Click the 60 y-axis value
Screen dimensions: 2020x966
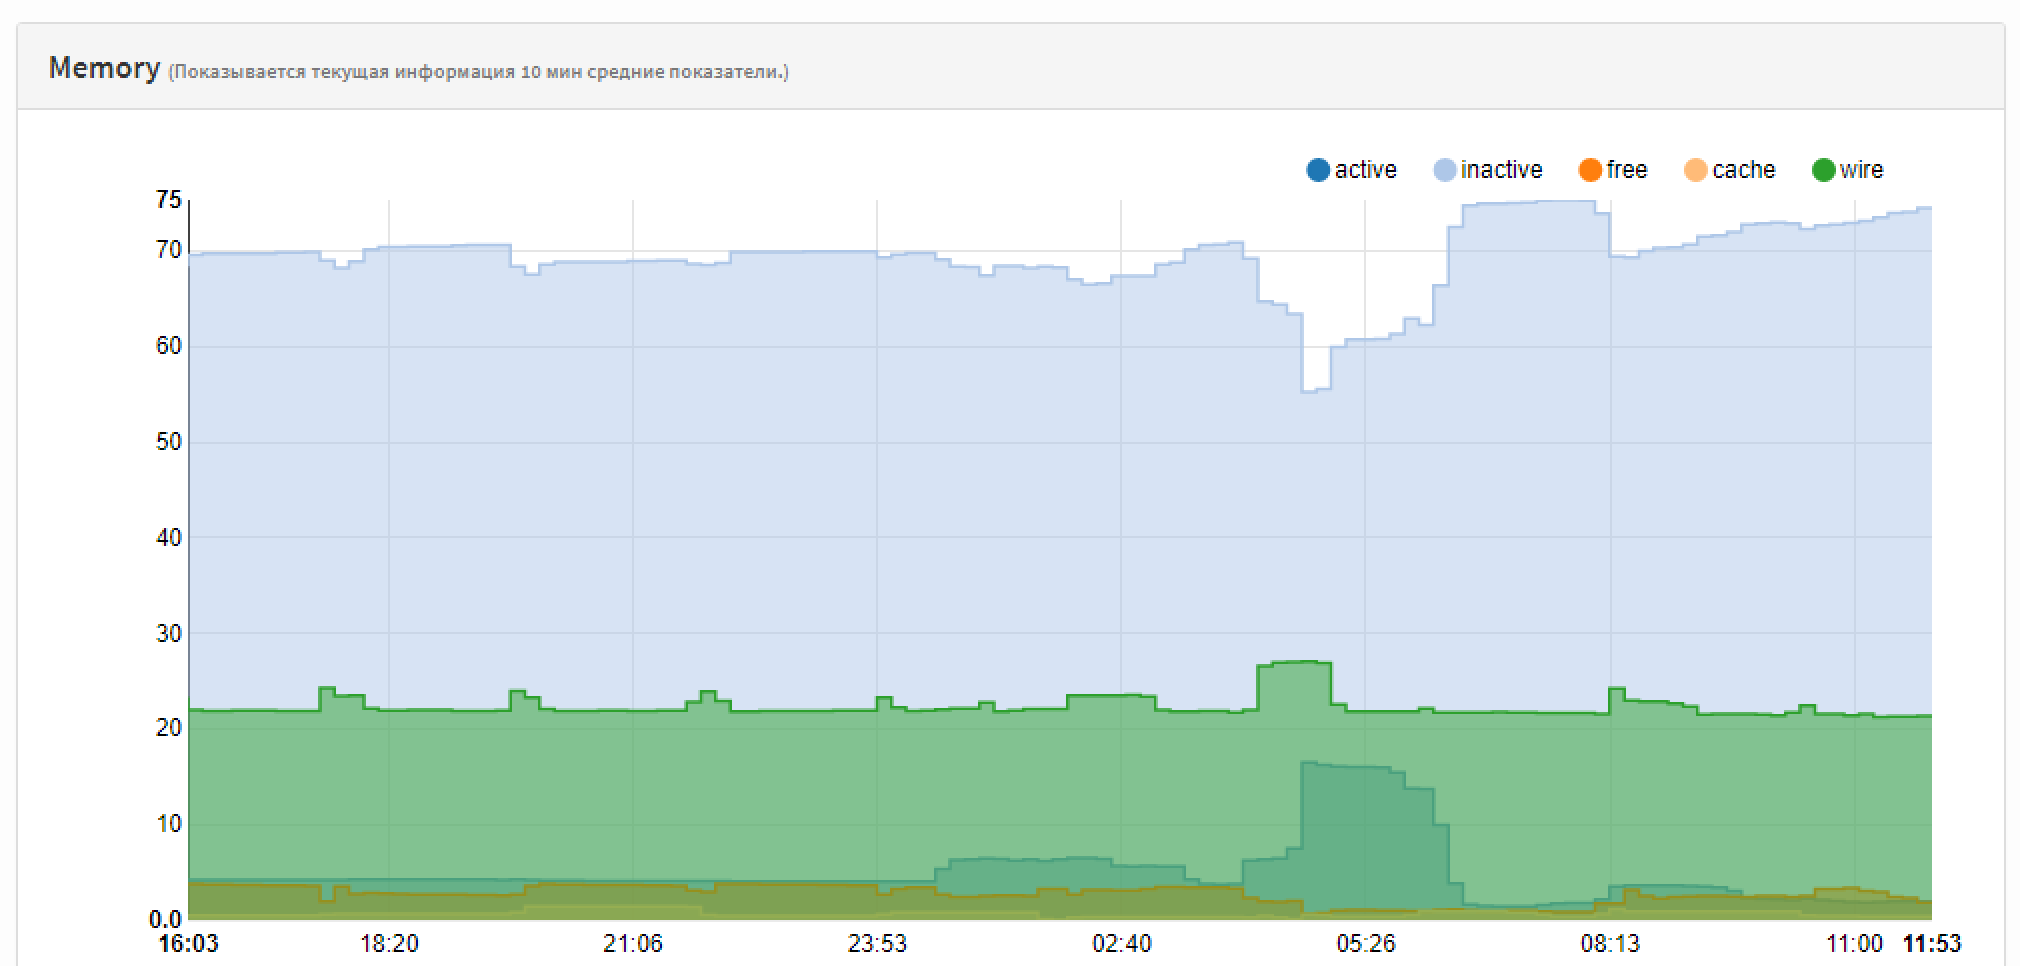click(x=169, y=346)
